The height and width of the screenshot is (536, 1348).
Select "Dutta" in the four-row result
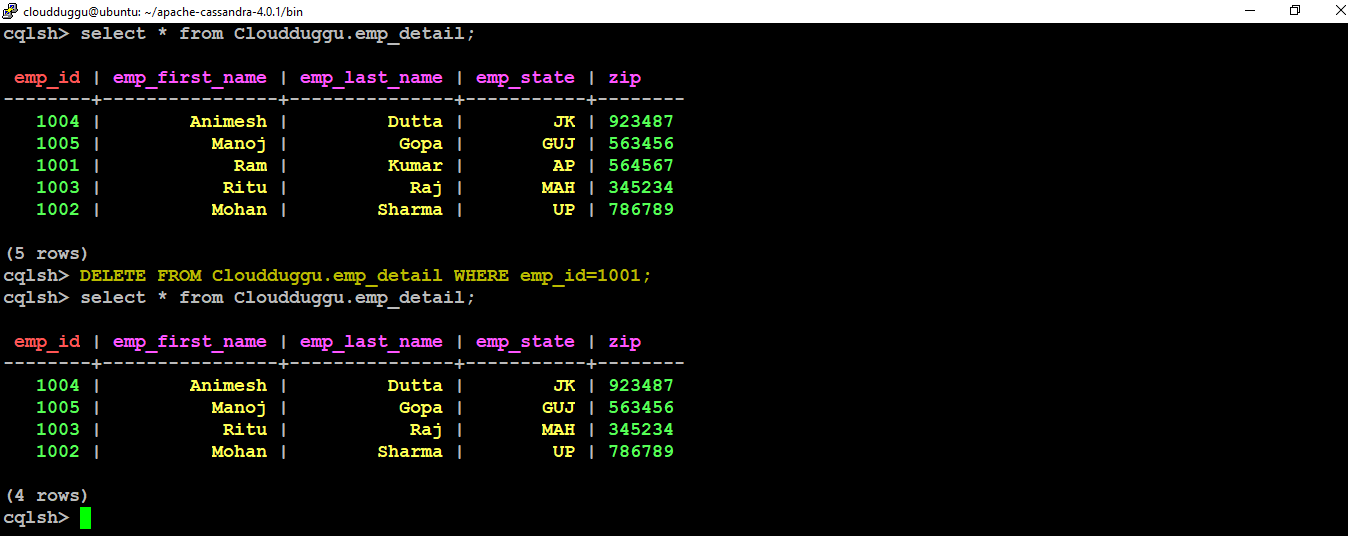tap(415, 386)
